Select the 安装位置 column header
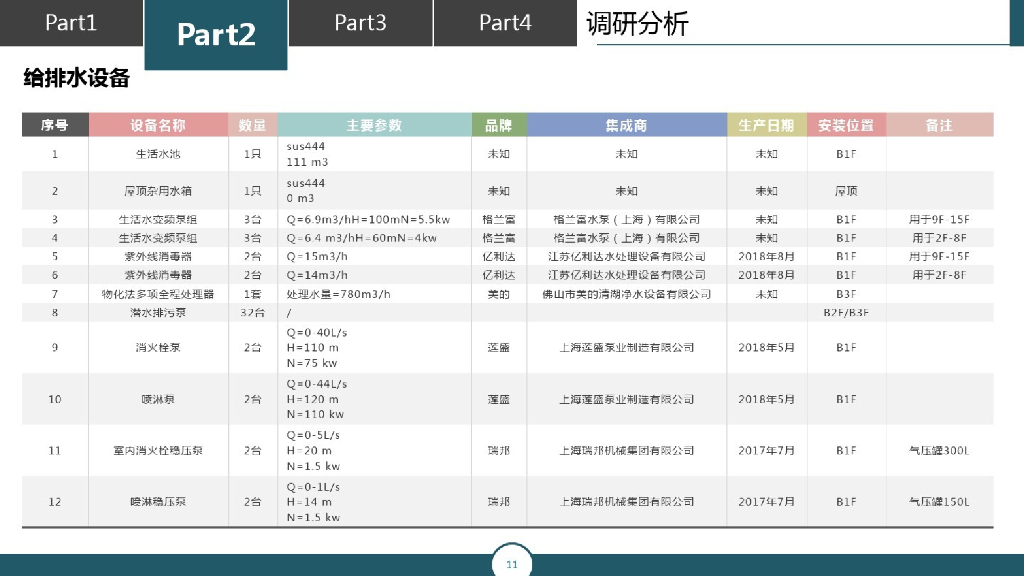1024x576 pixels. (846, 125)
